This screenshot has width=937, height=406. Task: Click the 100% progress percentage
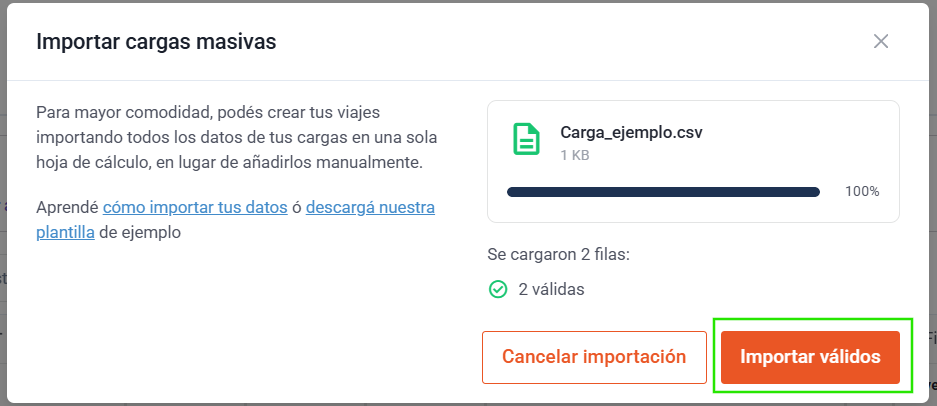(862, 192)
